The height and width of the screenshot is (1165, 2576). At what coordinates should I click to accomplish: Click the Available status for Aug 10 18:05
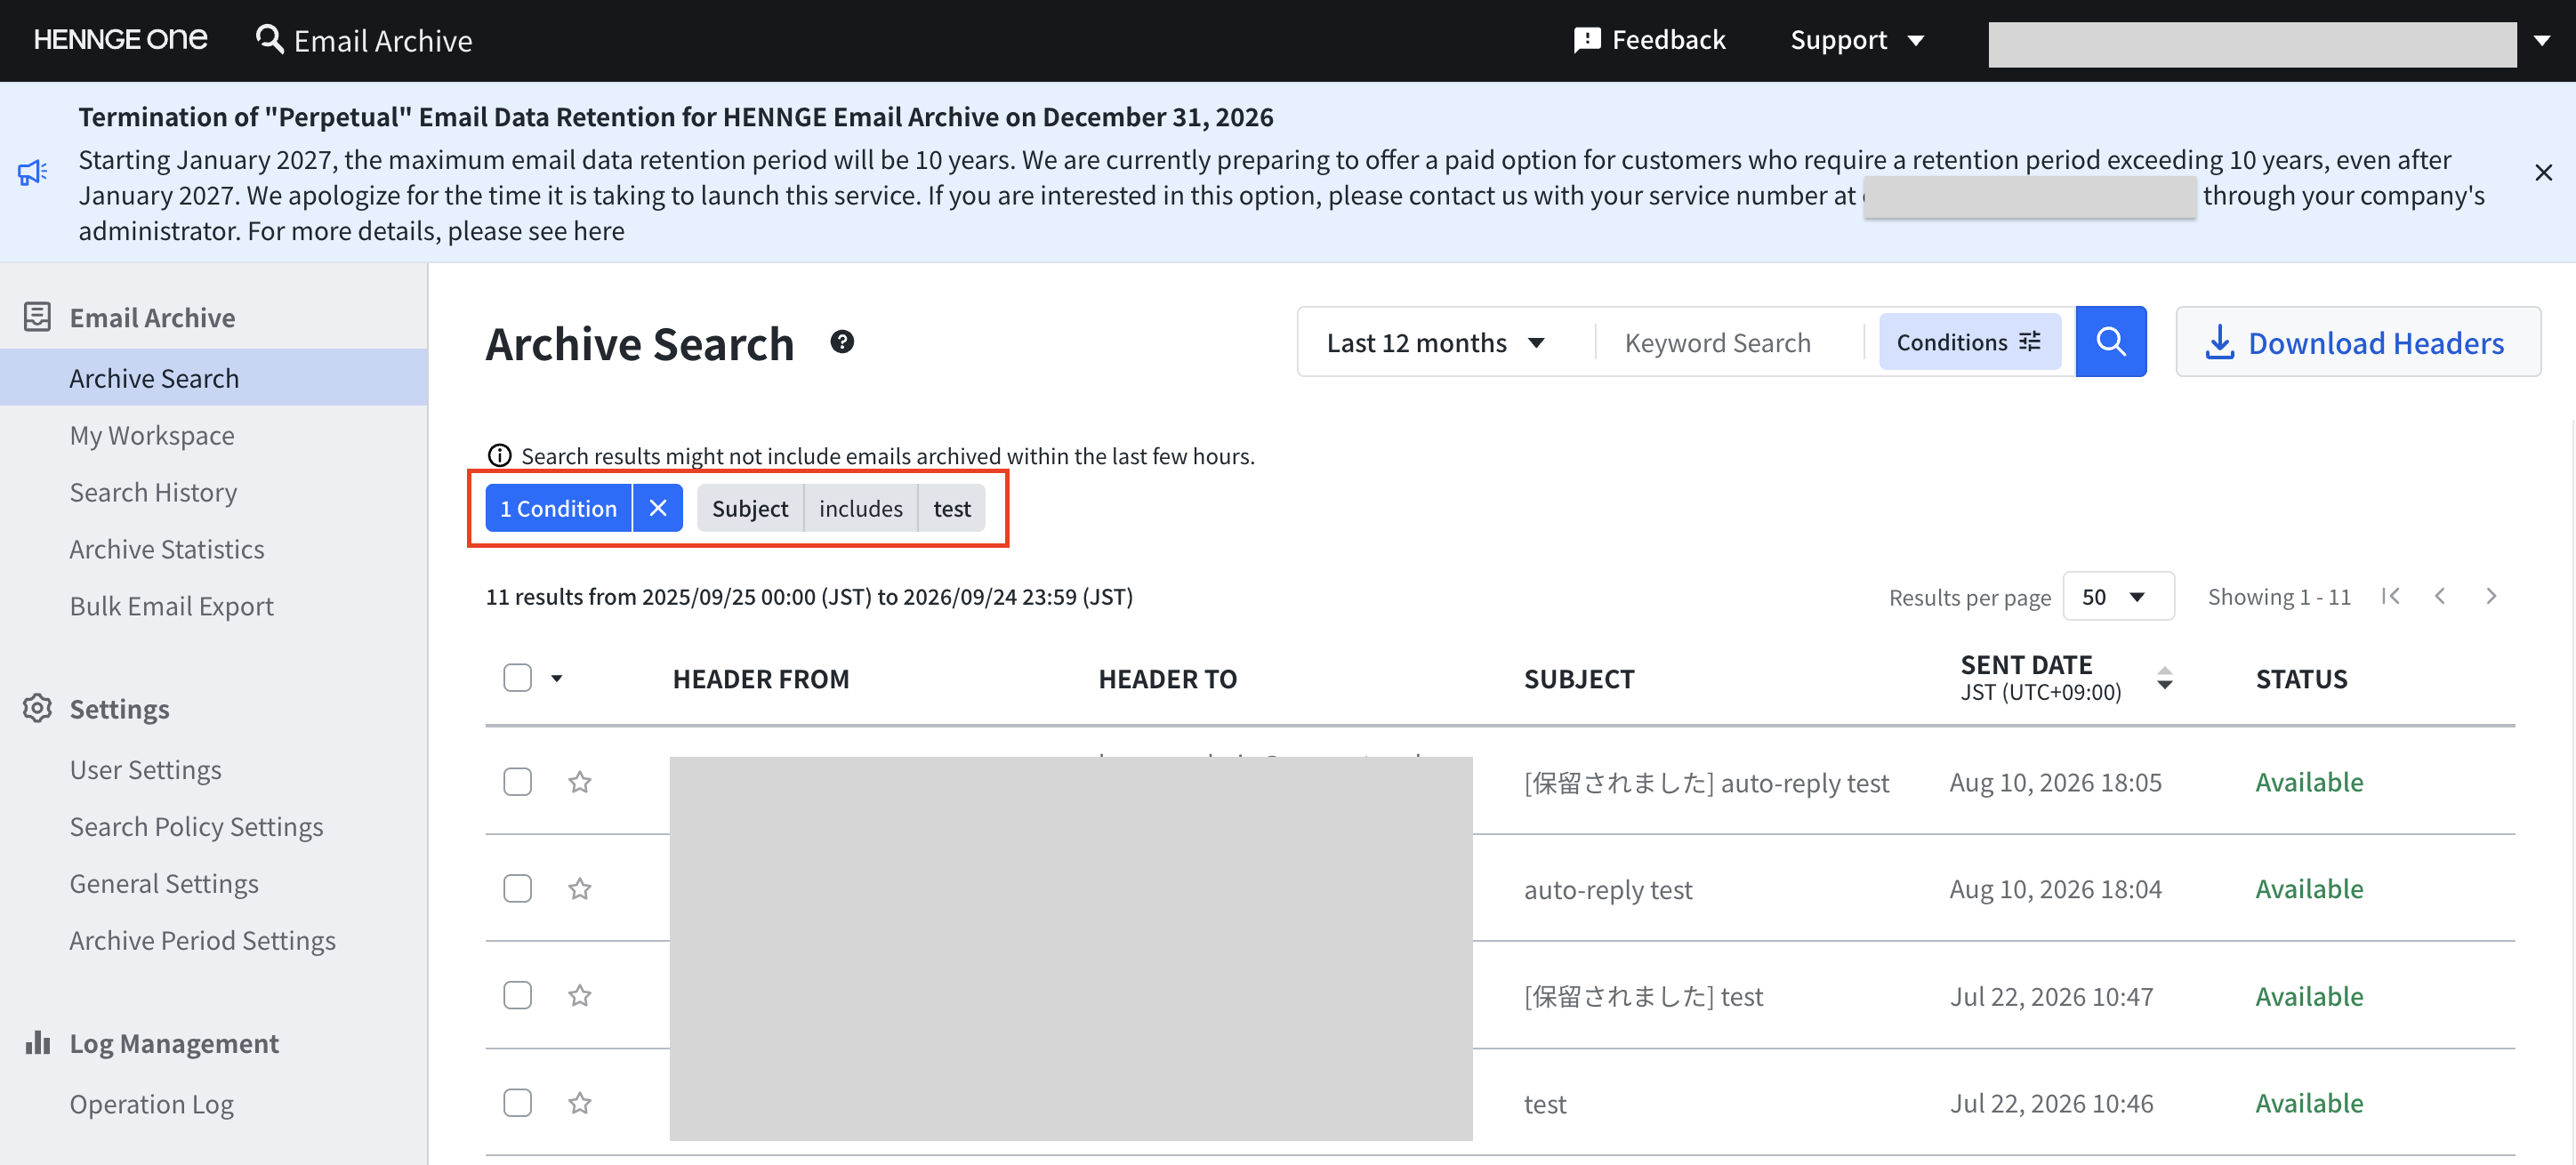coord(2309,782)
